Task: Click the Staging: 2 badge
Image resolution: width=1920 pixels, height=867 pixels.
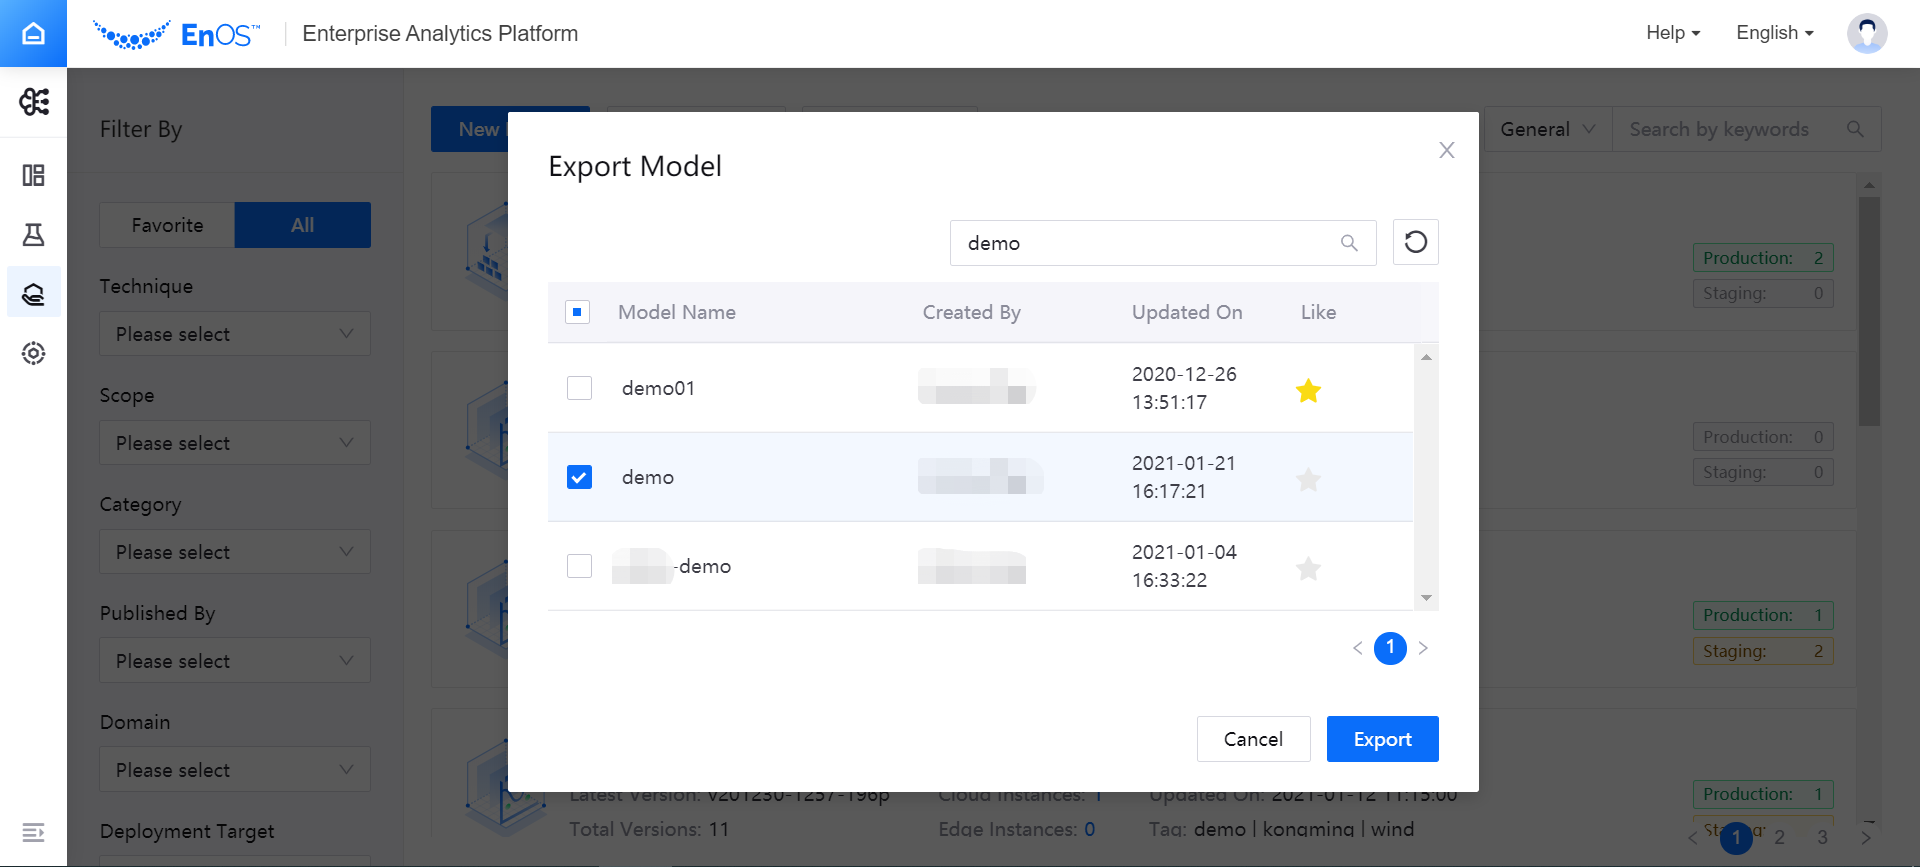Action: click(x=1763, y=651)
